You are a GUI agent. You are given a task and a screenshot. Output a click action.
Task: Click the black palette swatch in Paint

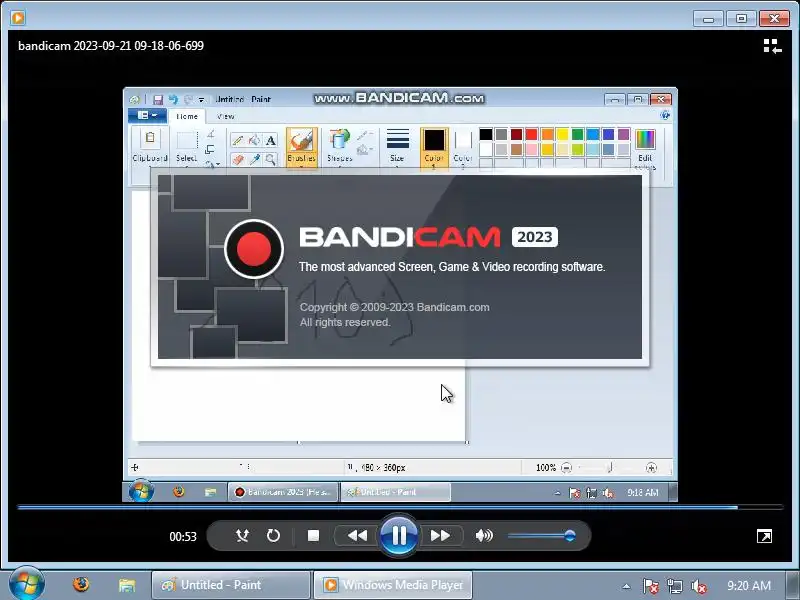pyautogui.click(x=486, y=134)
